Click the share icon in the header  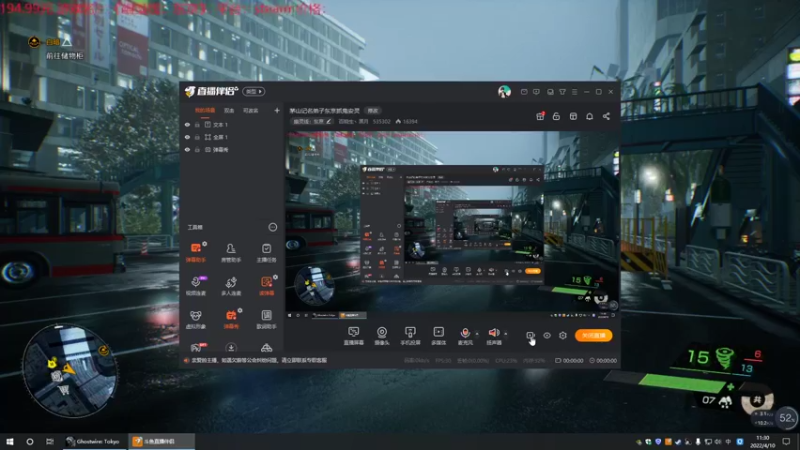[x=606, y=116]
